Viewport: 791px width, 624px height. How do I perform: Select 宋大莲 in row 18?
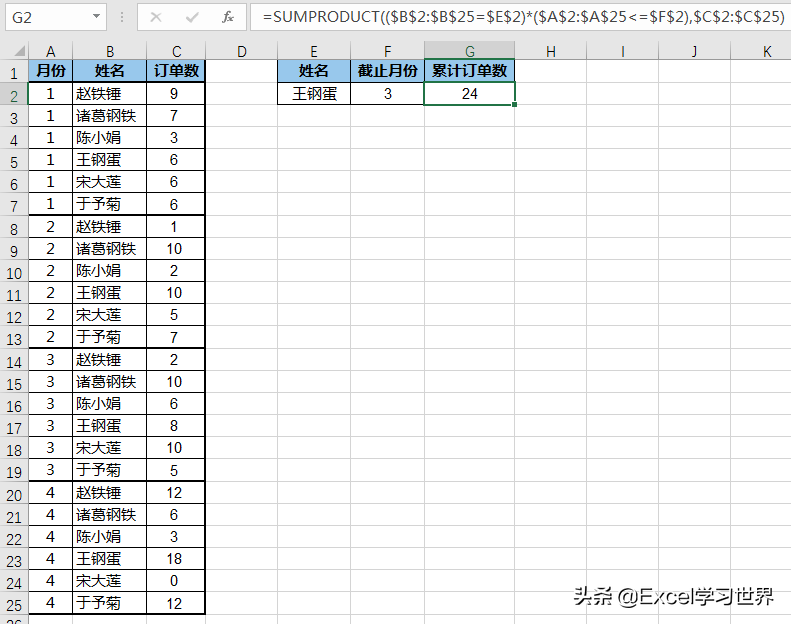point(109,448)
